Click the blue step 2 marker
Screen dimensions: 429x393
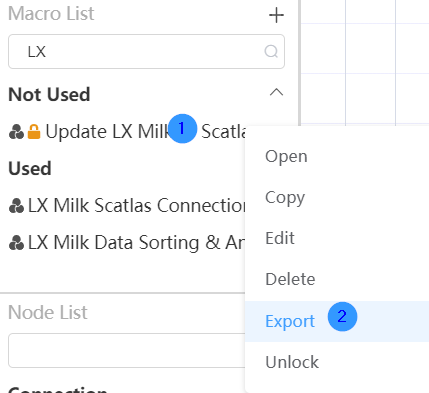(342, 317)
